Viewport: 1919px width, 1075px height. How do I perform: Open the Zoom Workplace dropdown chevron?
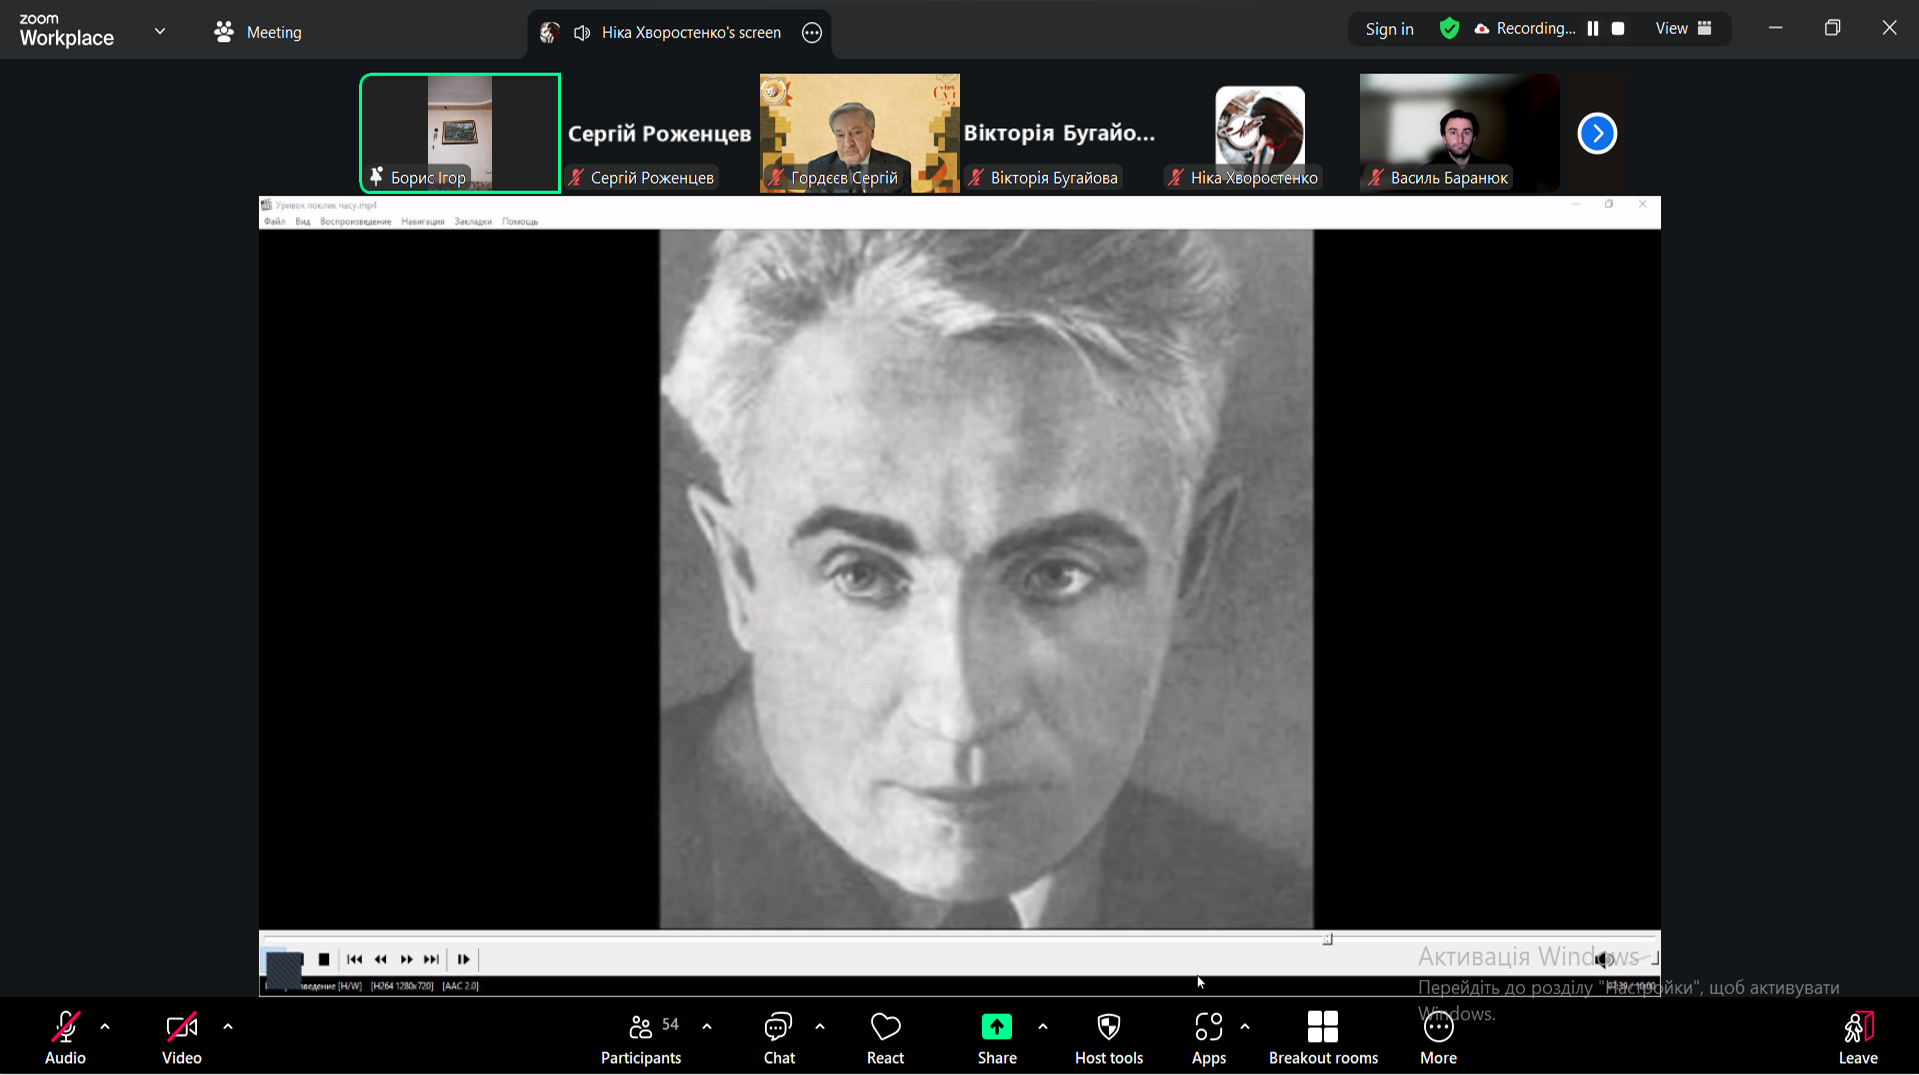pos(160,31)
